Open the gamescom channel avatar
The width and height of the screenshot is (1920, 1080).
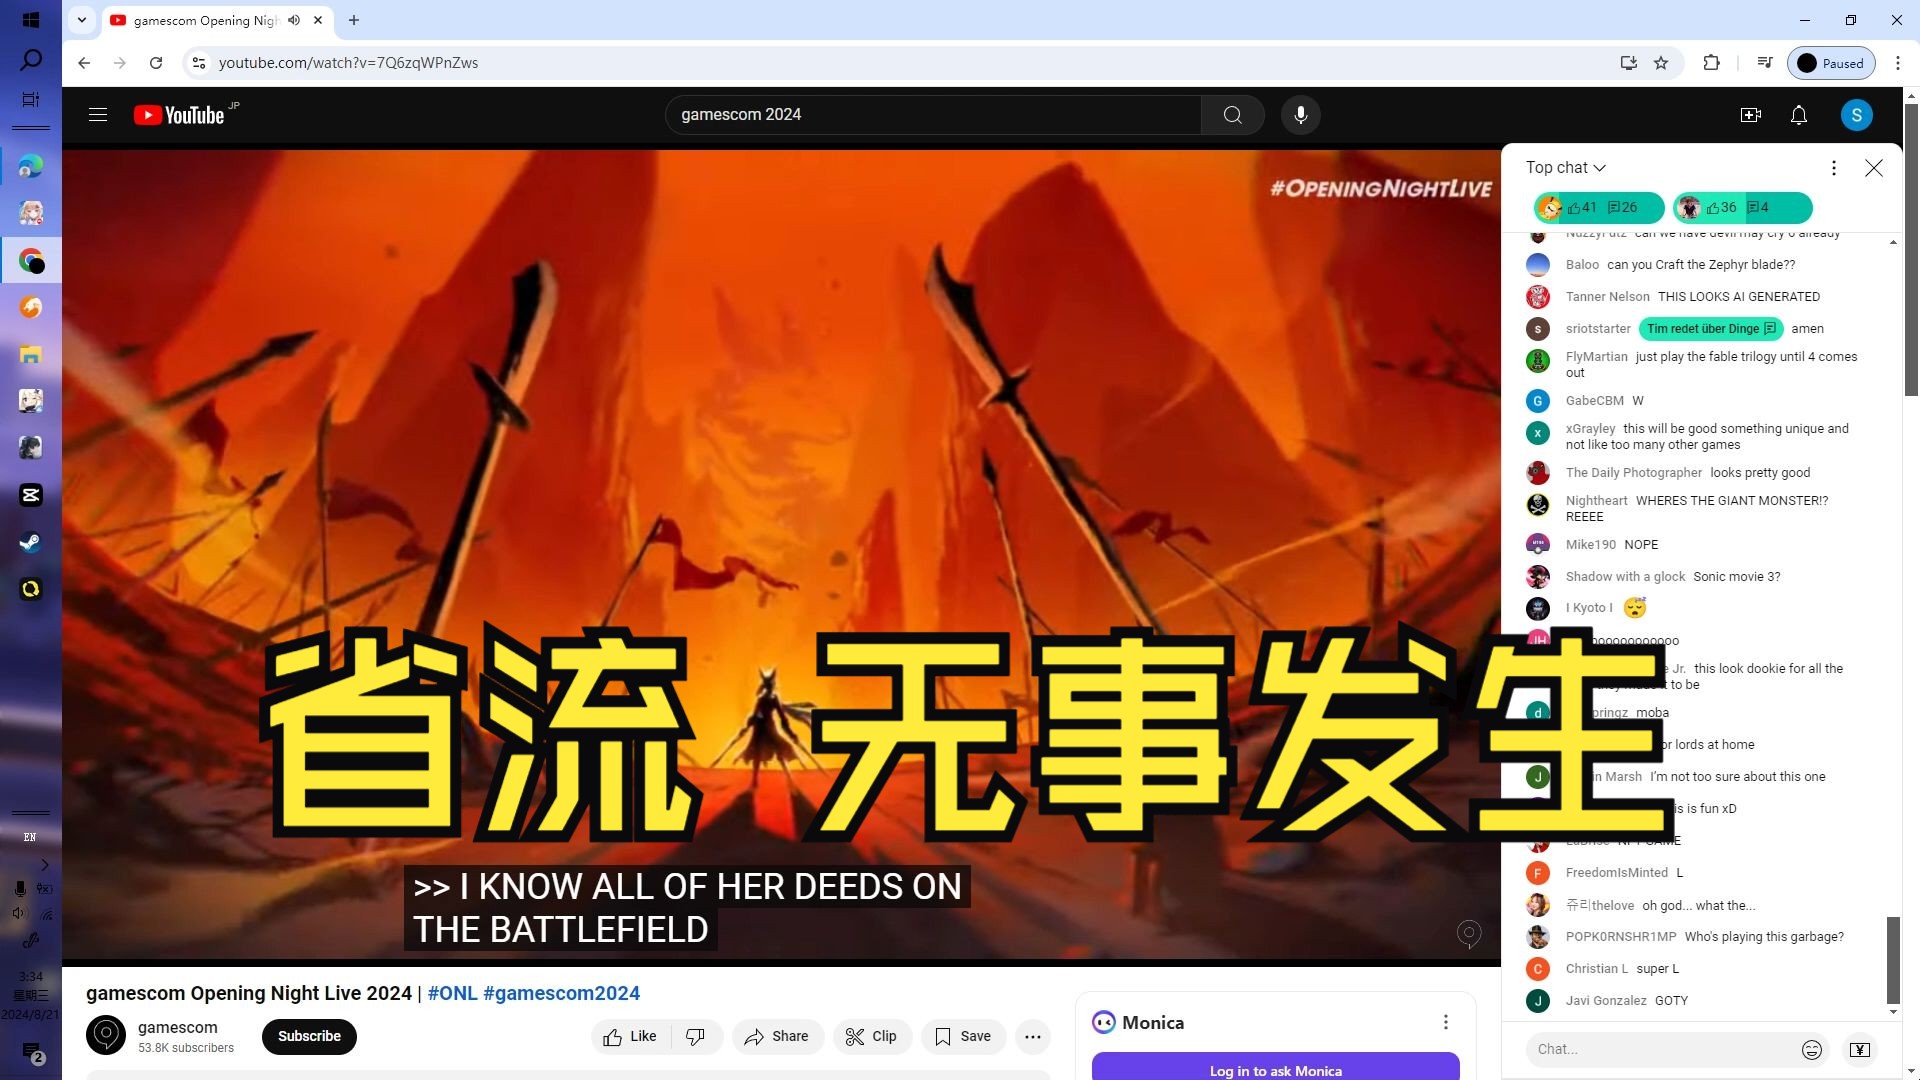(x=106, y=1036)
